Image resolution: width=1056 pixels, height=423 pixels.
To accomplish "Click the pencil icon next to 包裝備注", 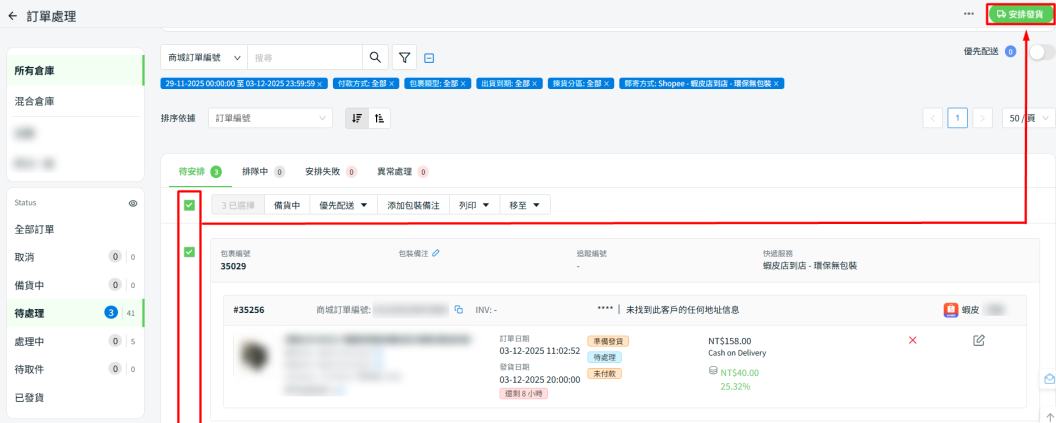I will coord(436,254).
